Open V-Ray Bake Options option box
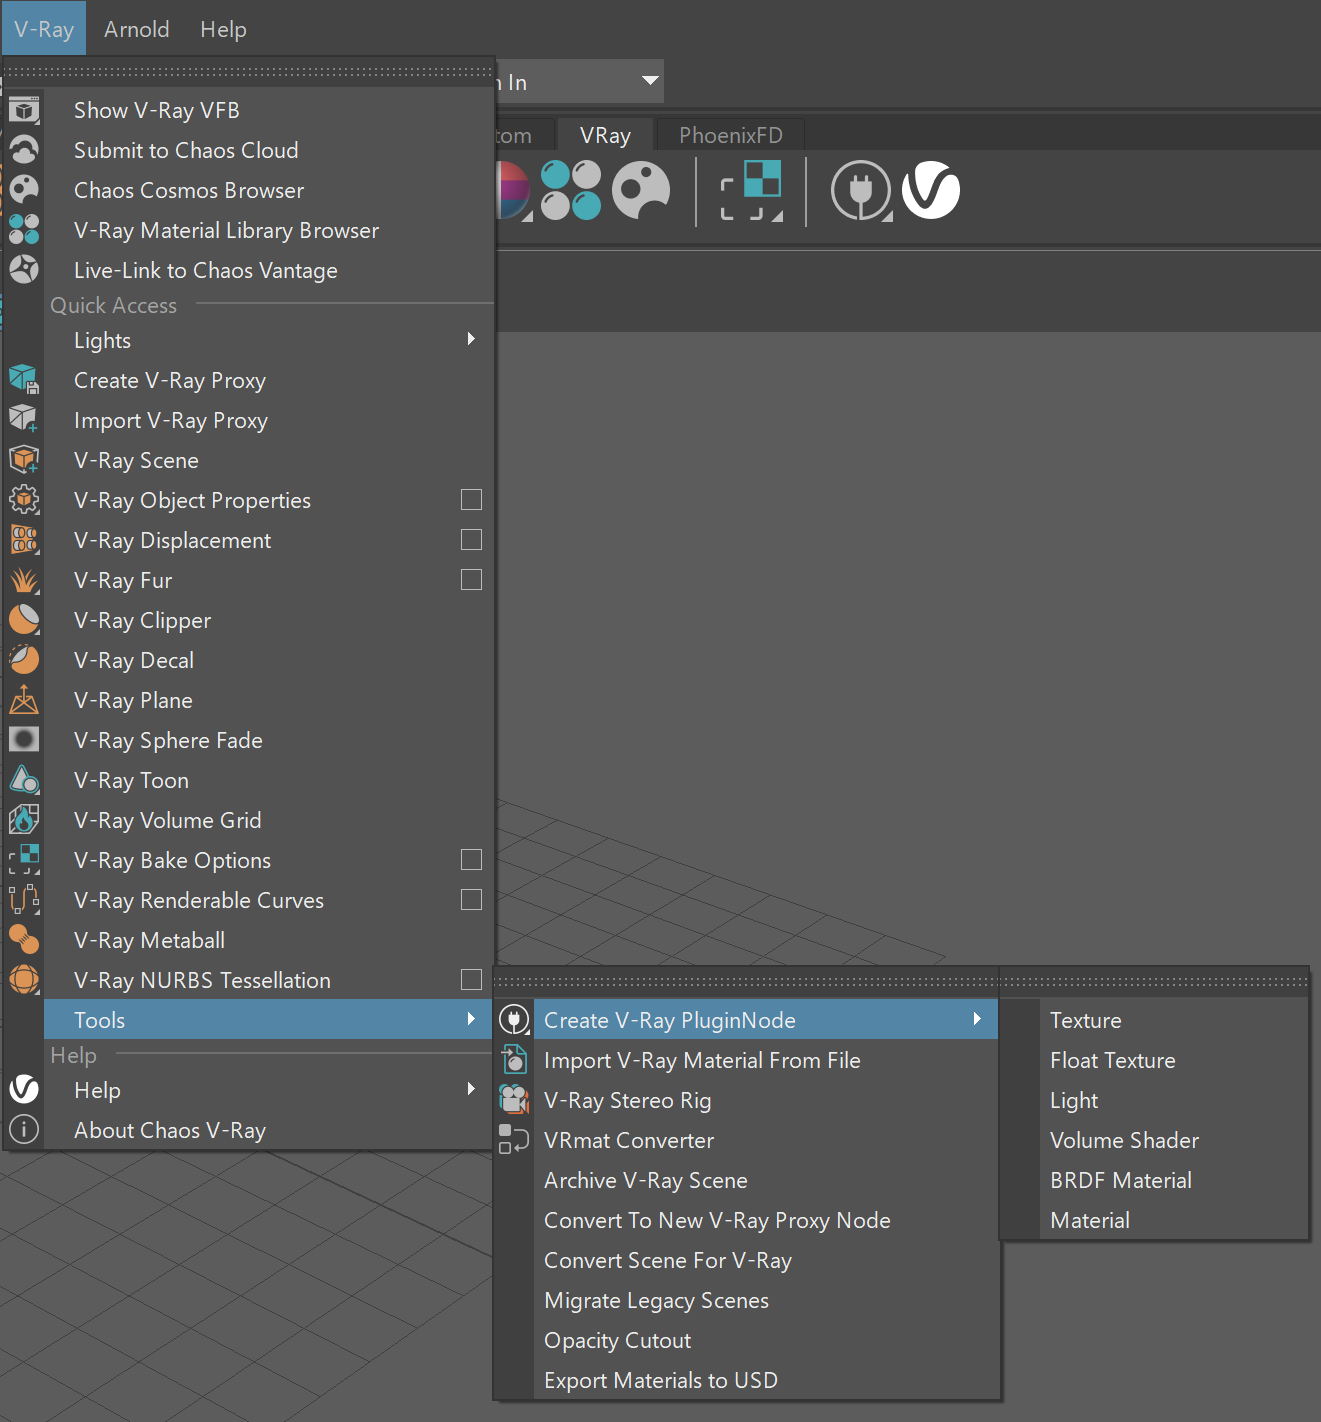1321x1422 pixels. point(471,859)
